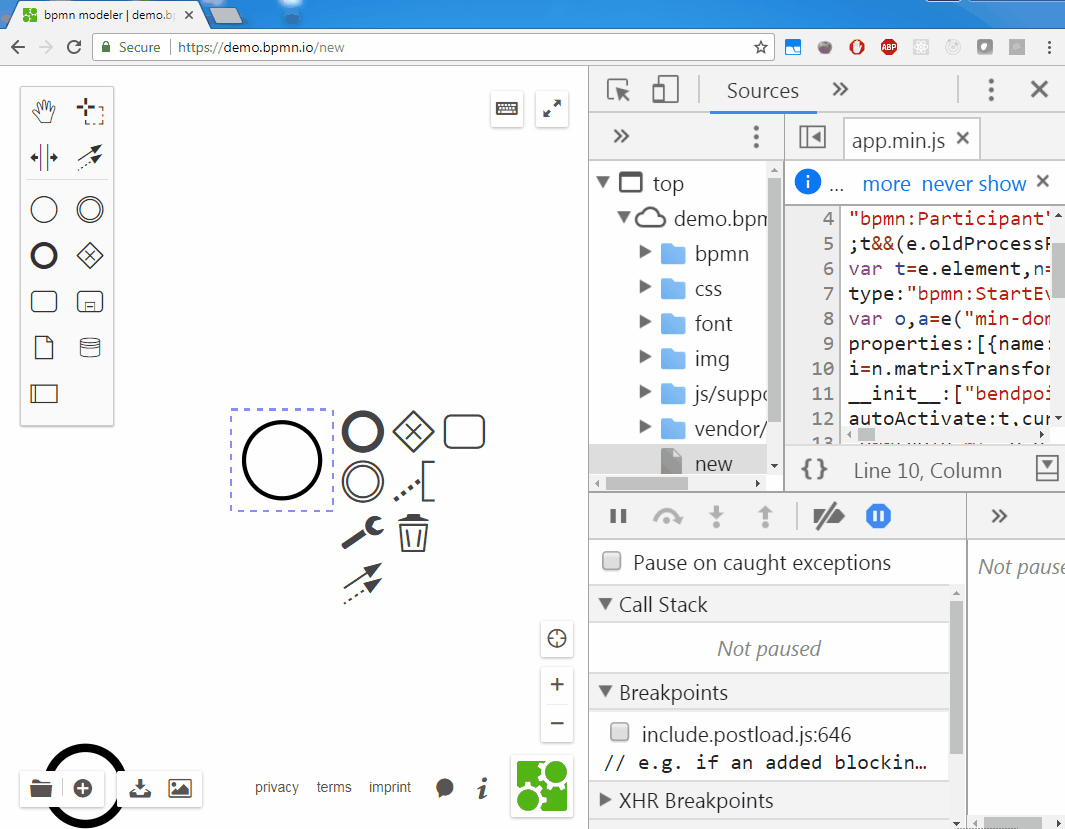Click the never show link
1065x829 pixels.
(x=973, y=183)
